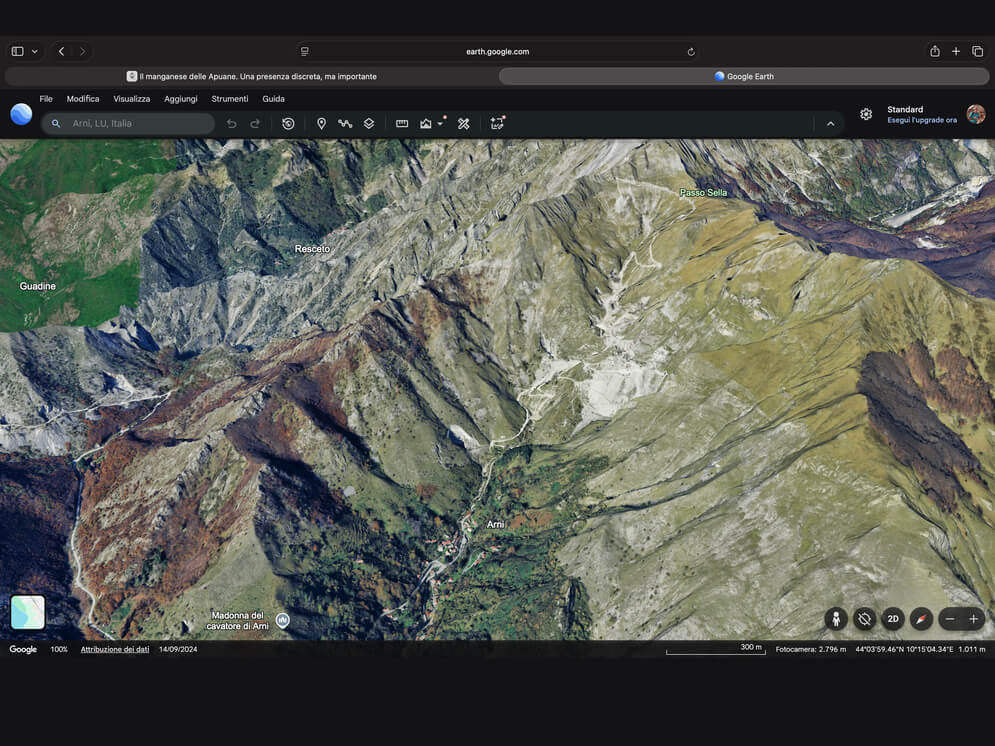This screenshot has height=746, width=995.
Task: Zoom in with the plus button
Action: [973, 618]
